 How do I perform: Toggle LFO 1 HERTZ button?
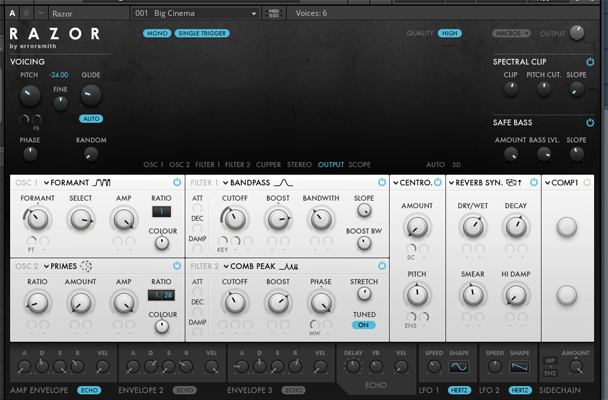click(459, 390)
